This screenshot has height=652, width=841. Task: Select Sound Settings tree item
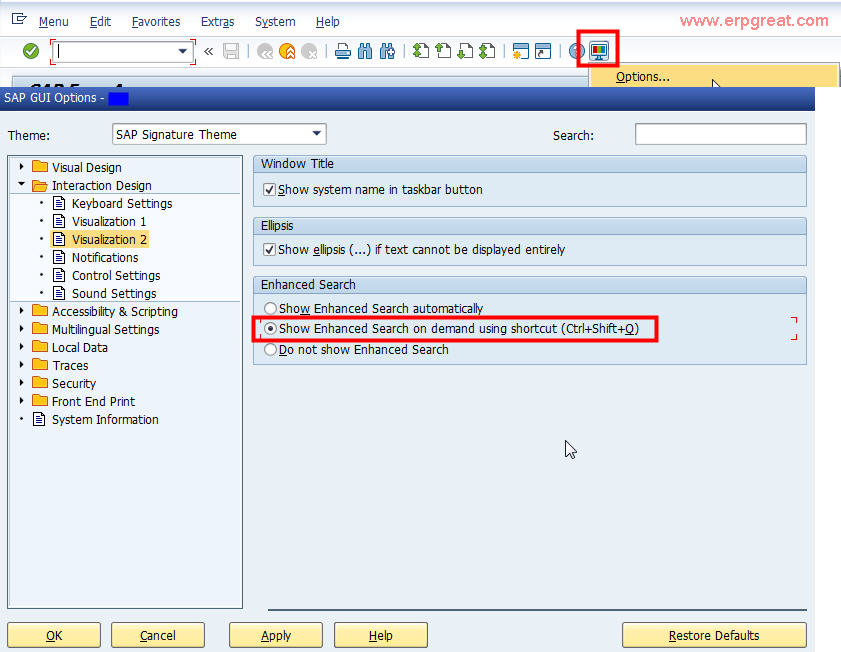coord(114,293)
